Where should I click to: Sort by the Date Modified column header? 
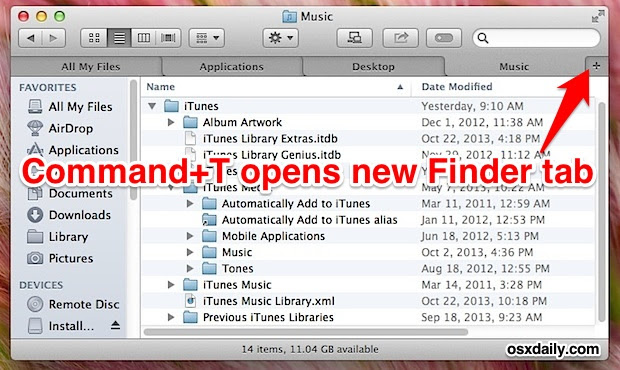coord(457,87)
